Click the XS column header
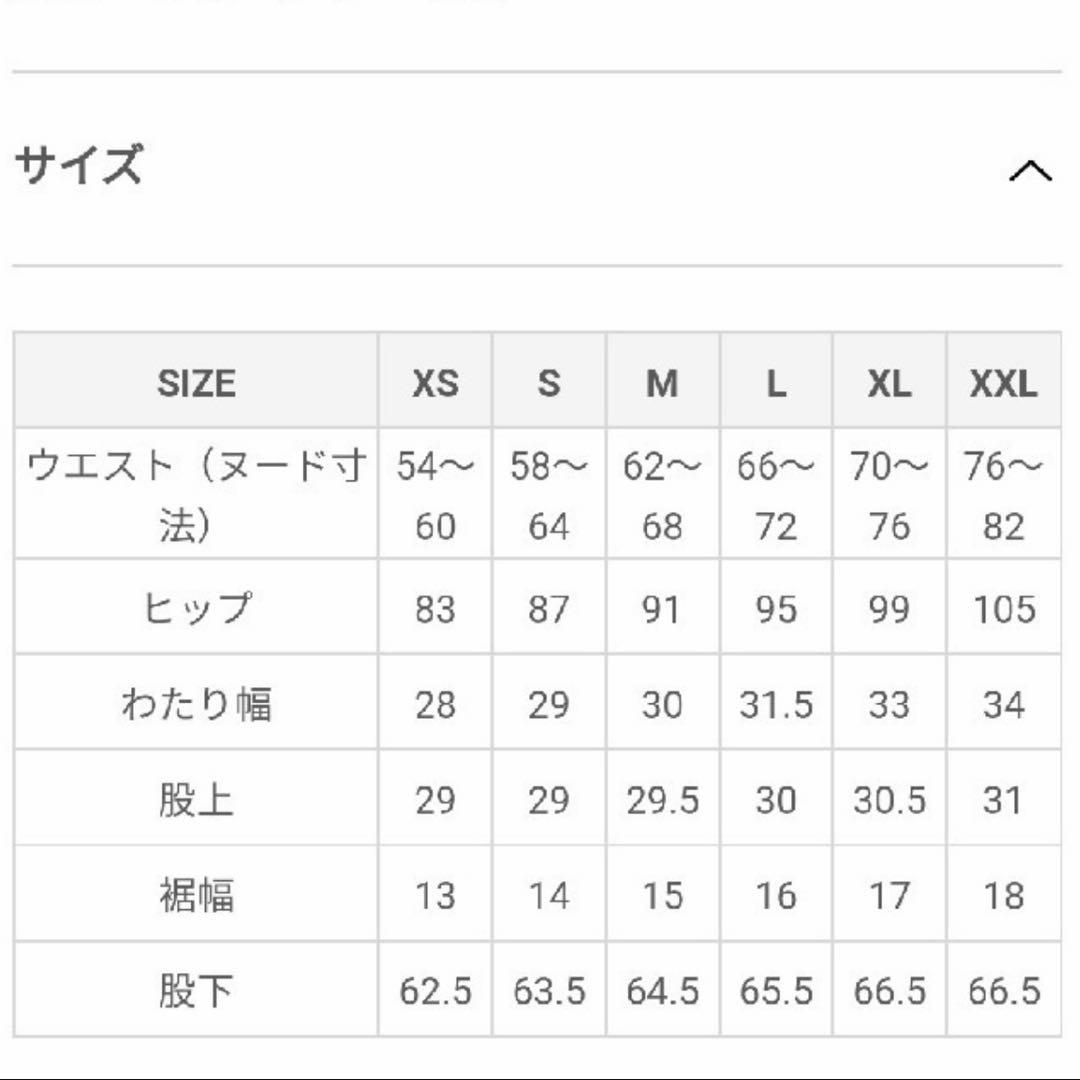The image size is (1080, 1080). pyautogui.click(x=435, y=383)
